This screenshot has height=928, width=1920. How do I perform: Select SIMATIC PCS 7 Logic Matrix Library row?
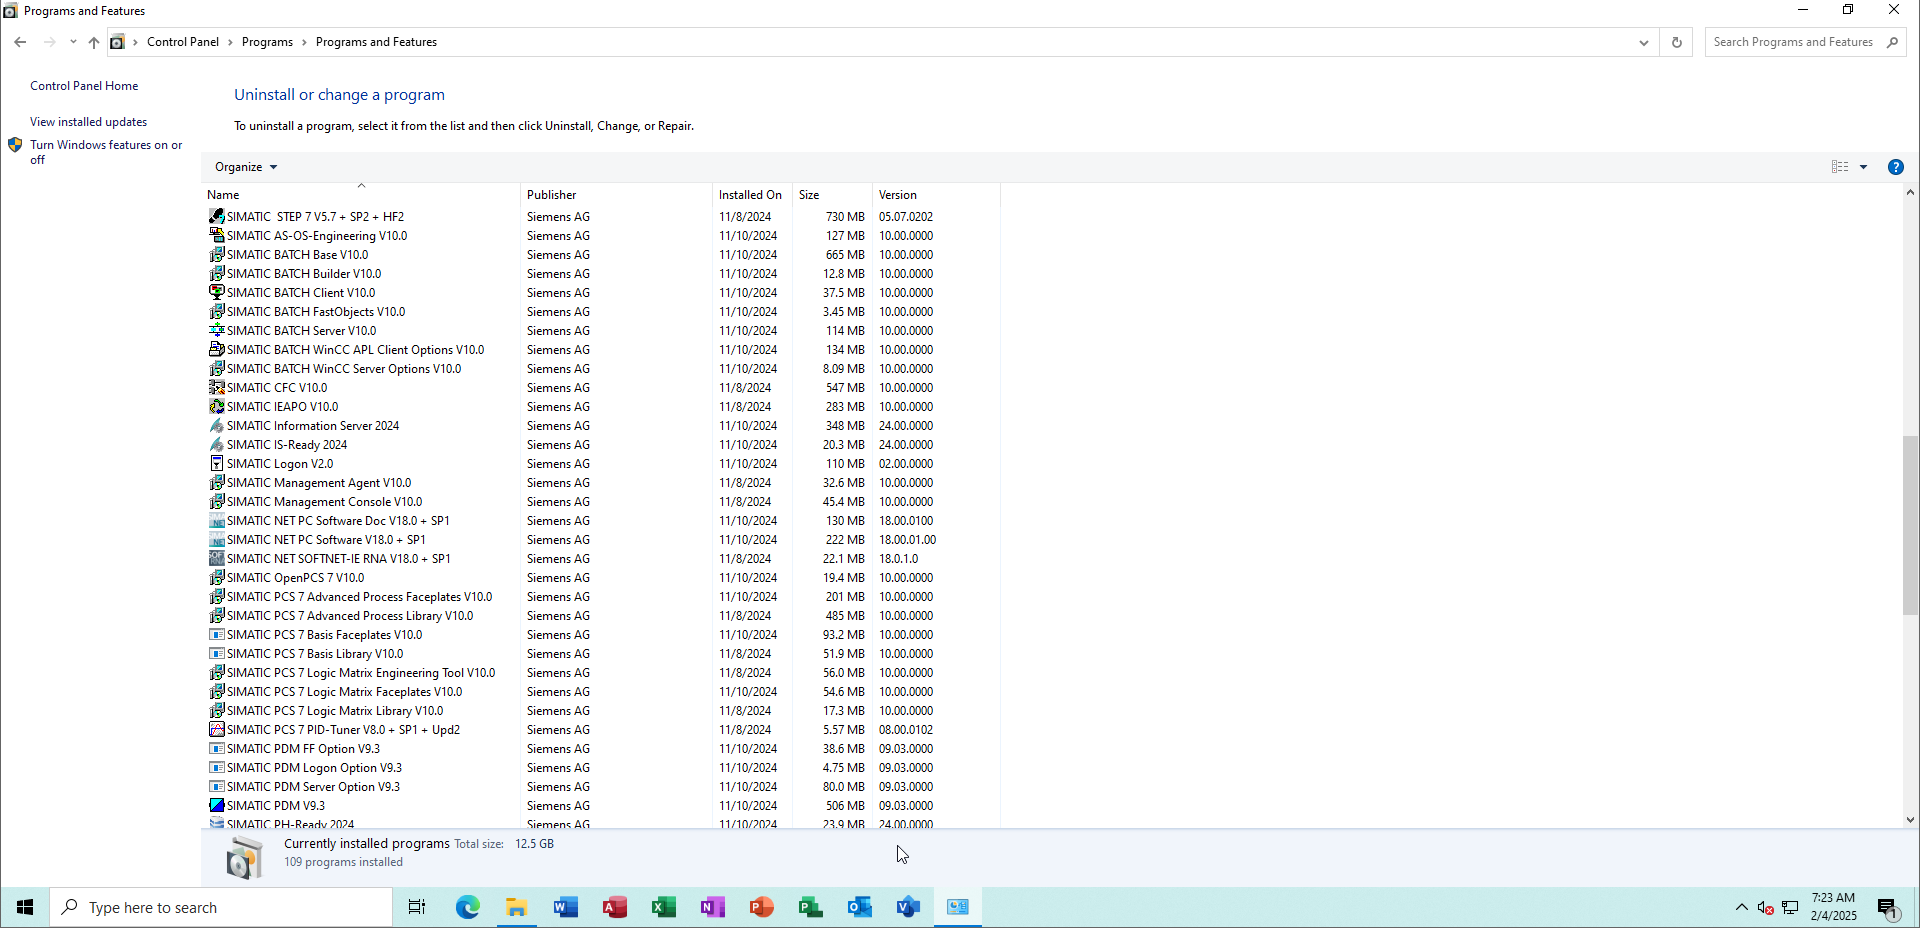[x=600, y=710]
